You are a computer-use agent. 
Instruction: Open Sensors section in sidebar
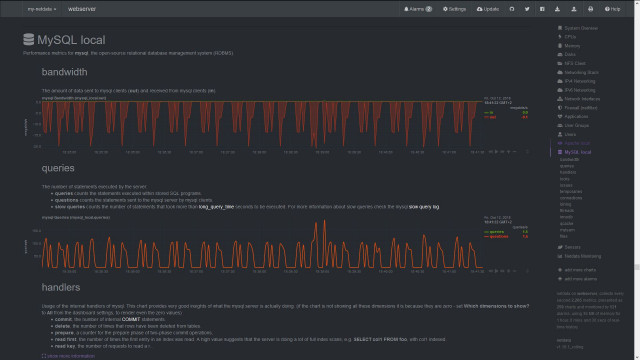[572, 247]
